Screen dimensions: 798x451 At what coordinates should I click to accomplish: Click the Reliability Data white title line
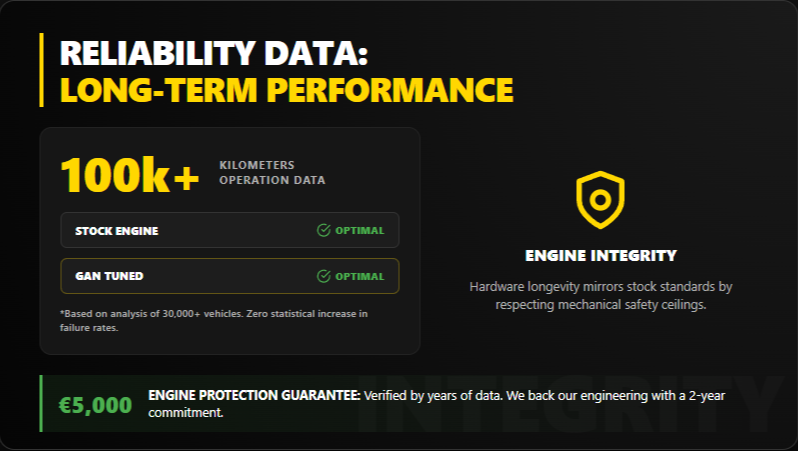[x=216, y=53]
